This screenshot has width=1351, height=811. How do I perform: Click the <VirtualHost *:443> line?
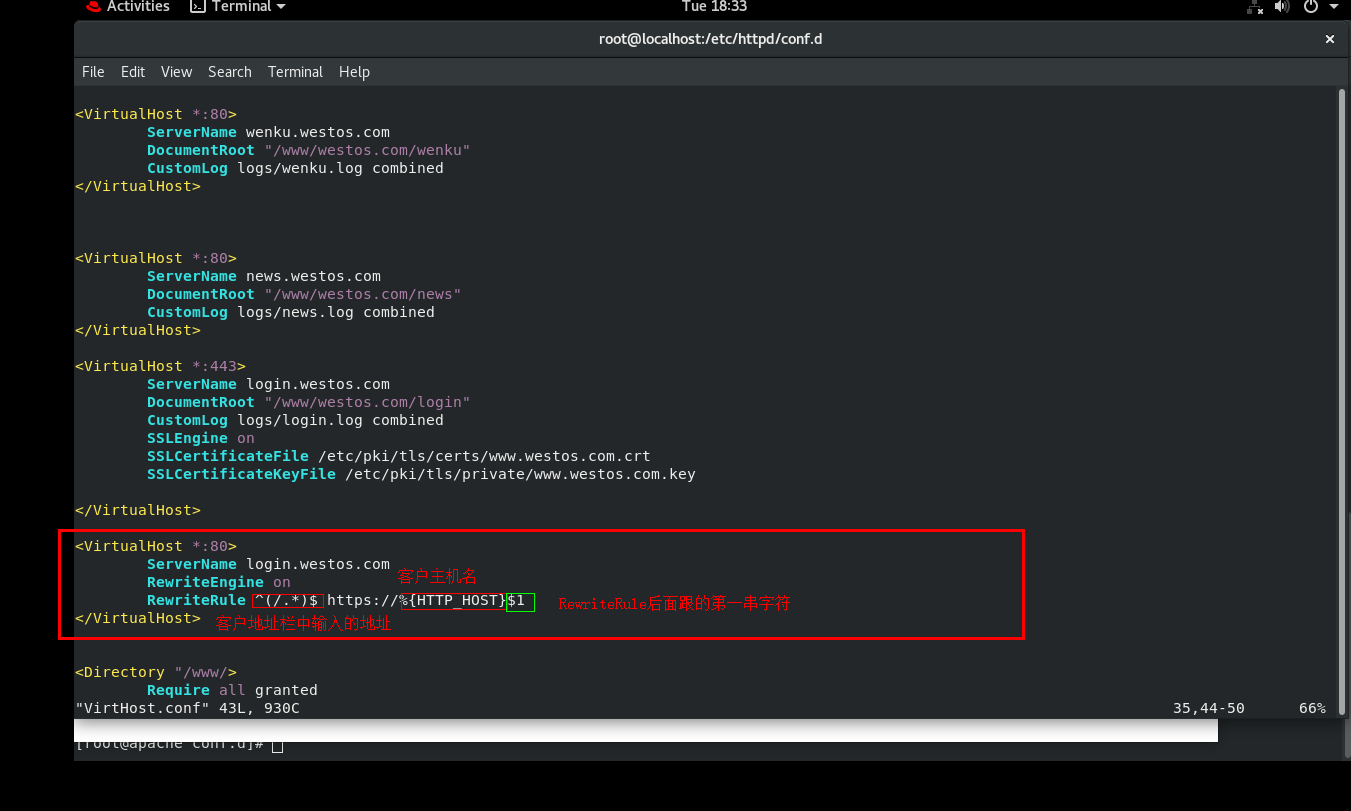[x=160, y=366]
